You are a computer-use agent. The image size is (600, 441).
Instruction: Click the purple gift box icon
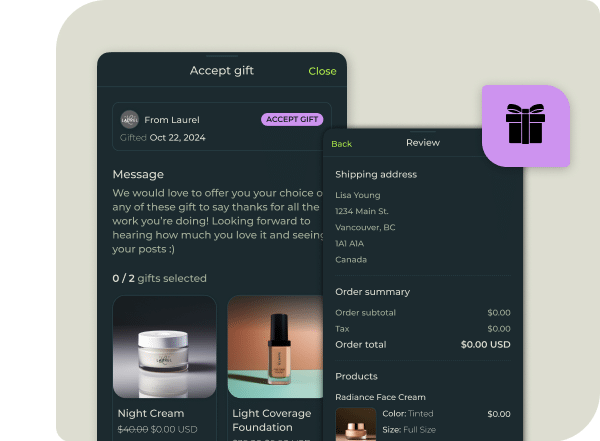(x=525, y=124)
